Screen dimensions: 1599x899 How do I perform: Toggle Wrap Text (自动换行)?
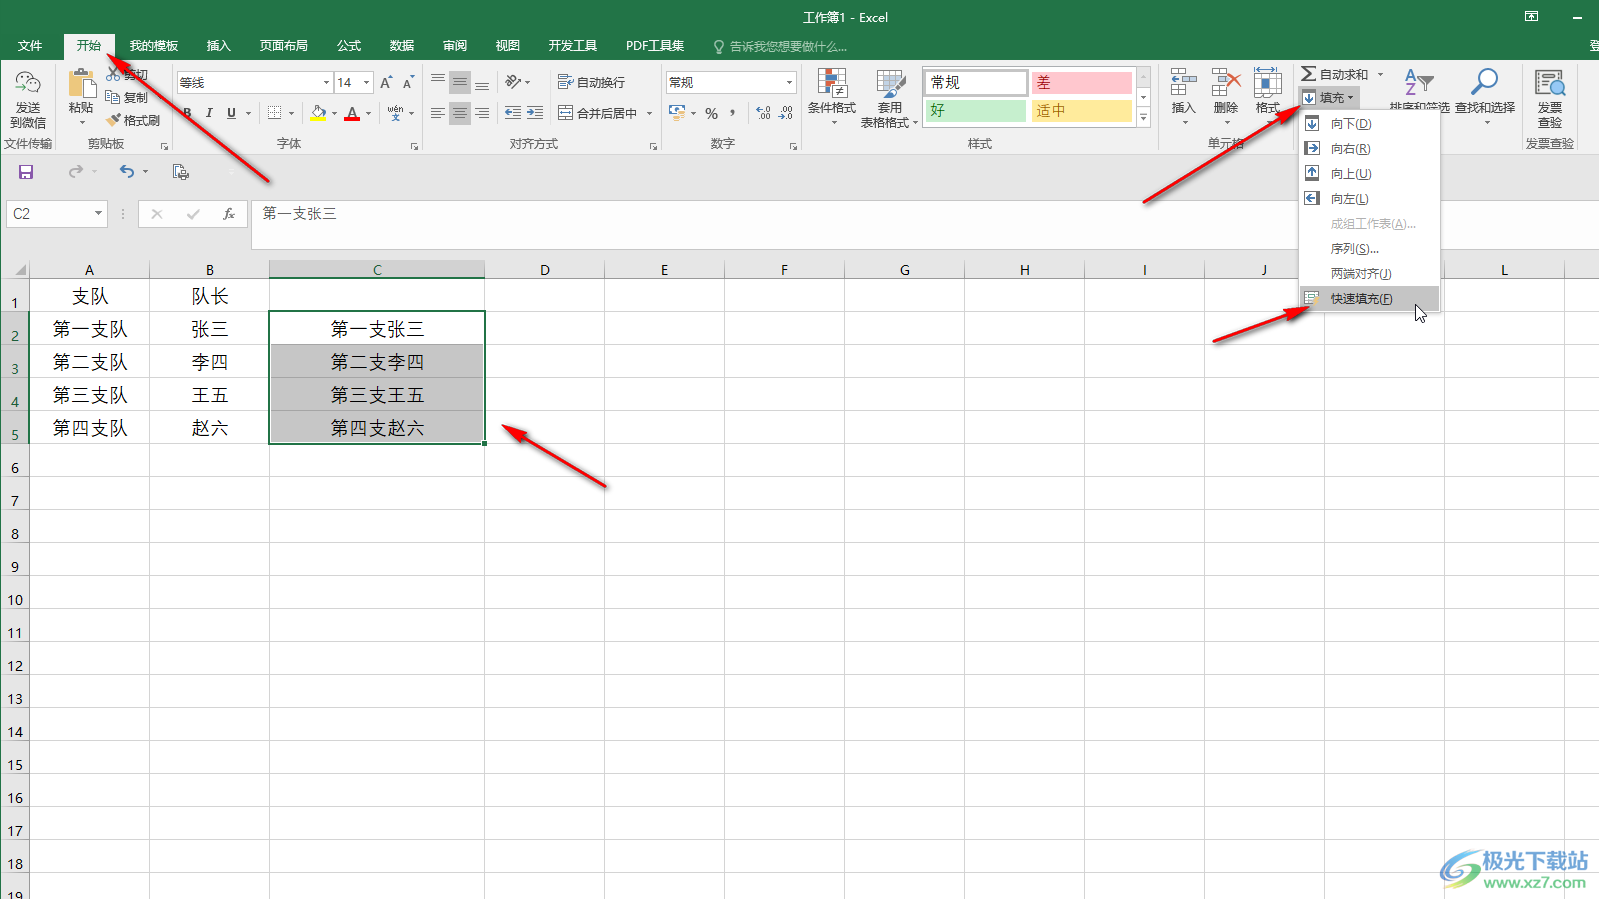click(x=591, y=82)
